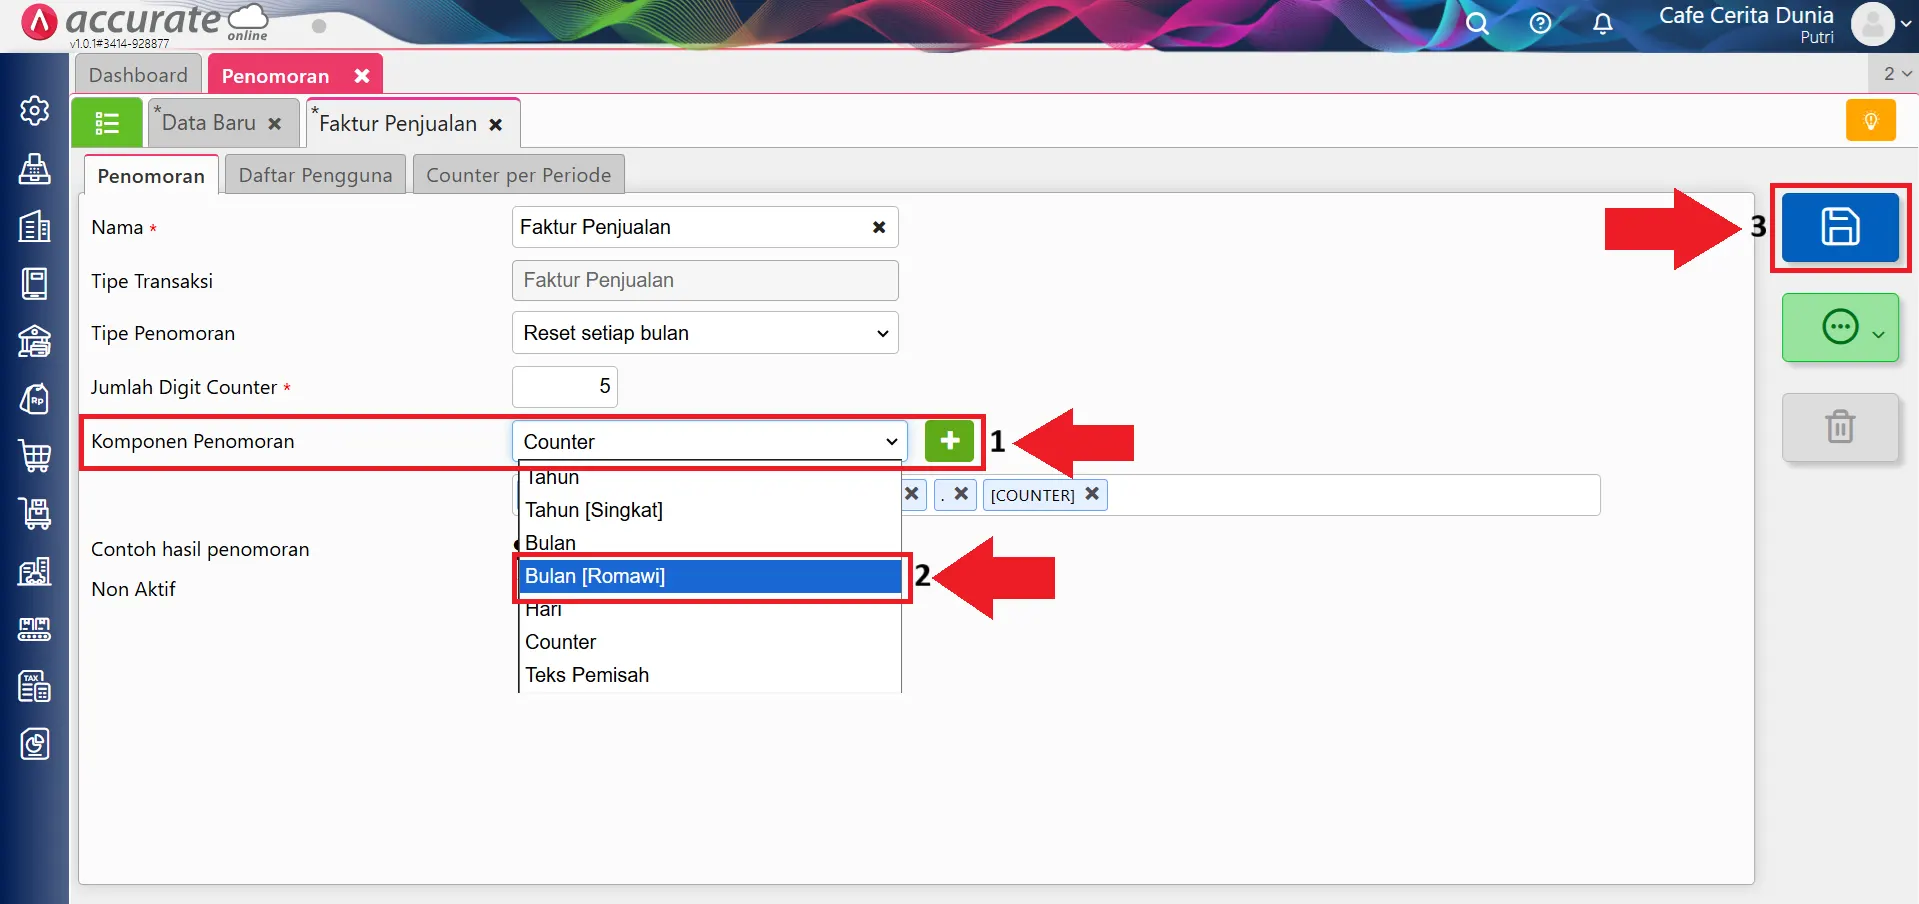Screen dimensions: 1919x904
Task: Open the shopping cart sidebar module
Action: point(35,456)
